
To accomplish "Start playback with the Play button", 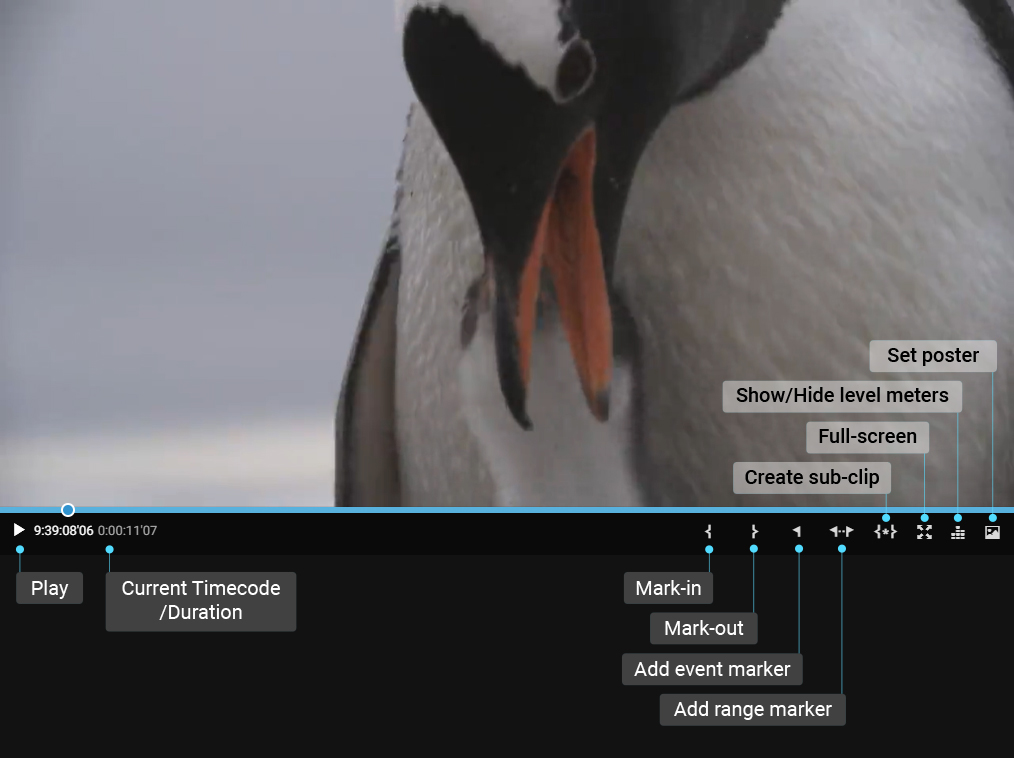I will click(19, 530).
